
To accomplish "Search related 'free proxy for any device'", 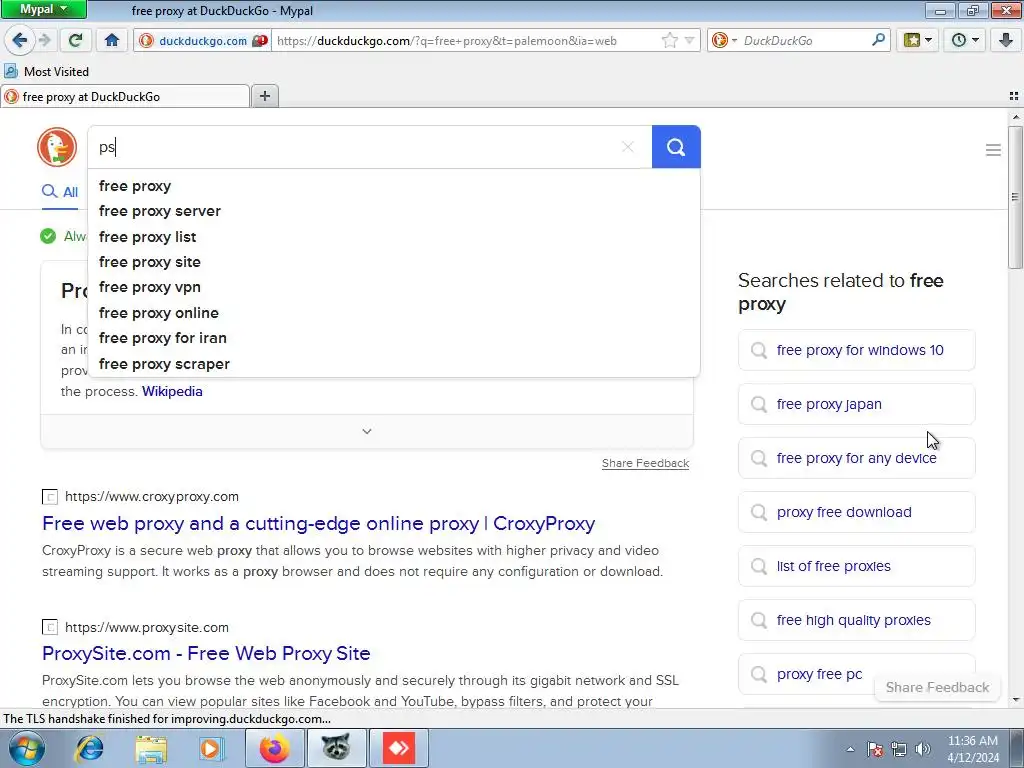I will tap(857, 458).
